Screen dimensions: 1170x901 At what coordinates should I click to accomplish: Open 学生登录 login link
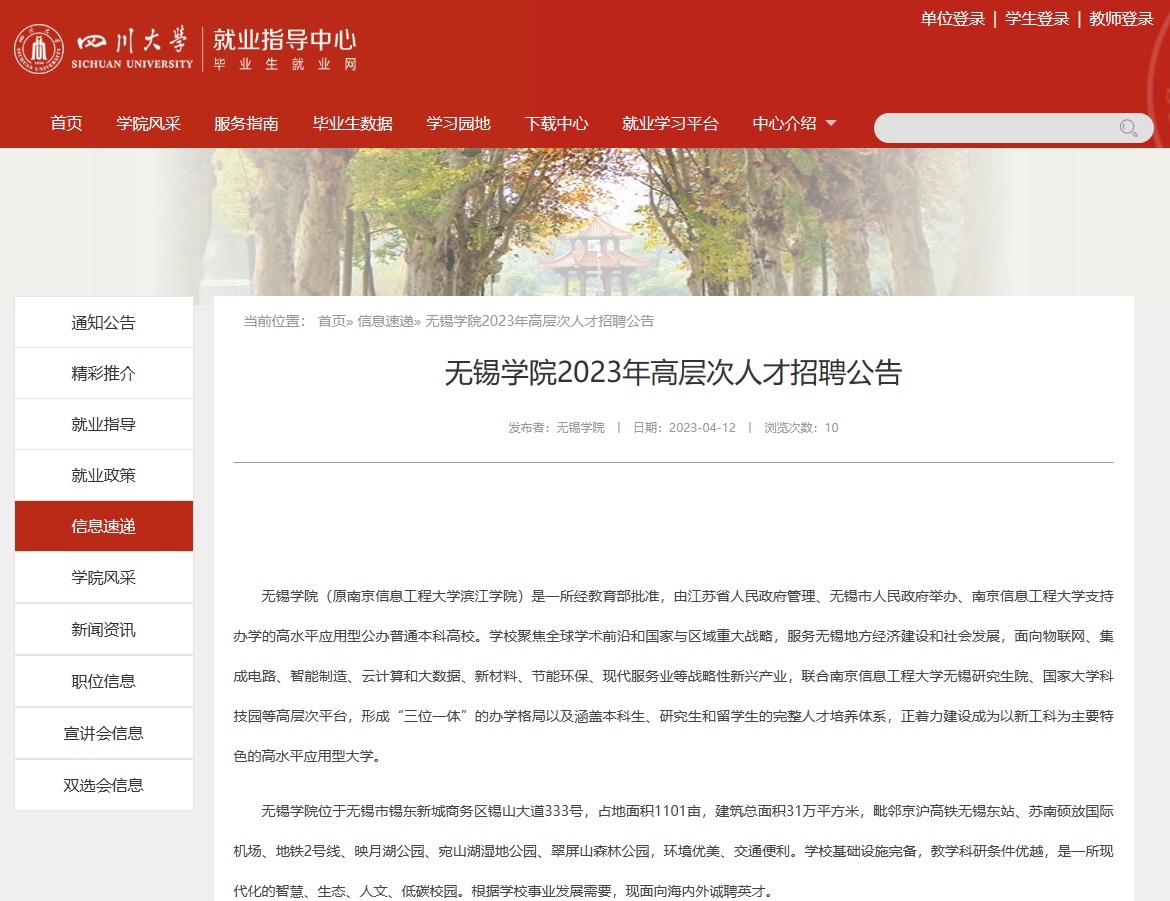[x=1037, y=19]
